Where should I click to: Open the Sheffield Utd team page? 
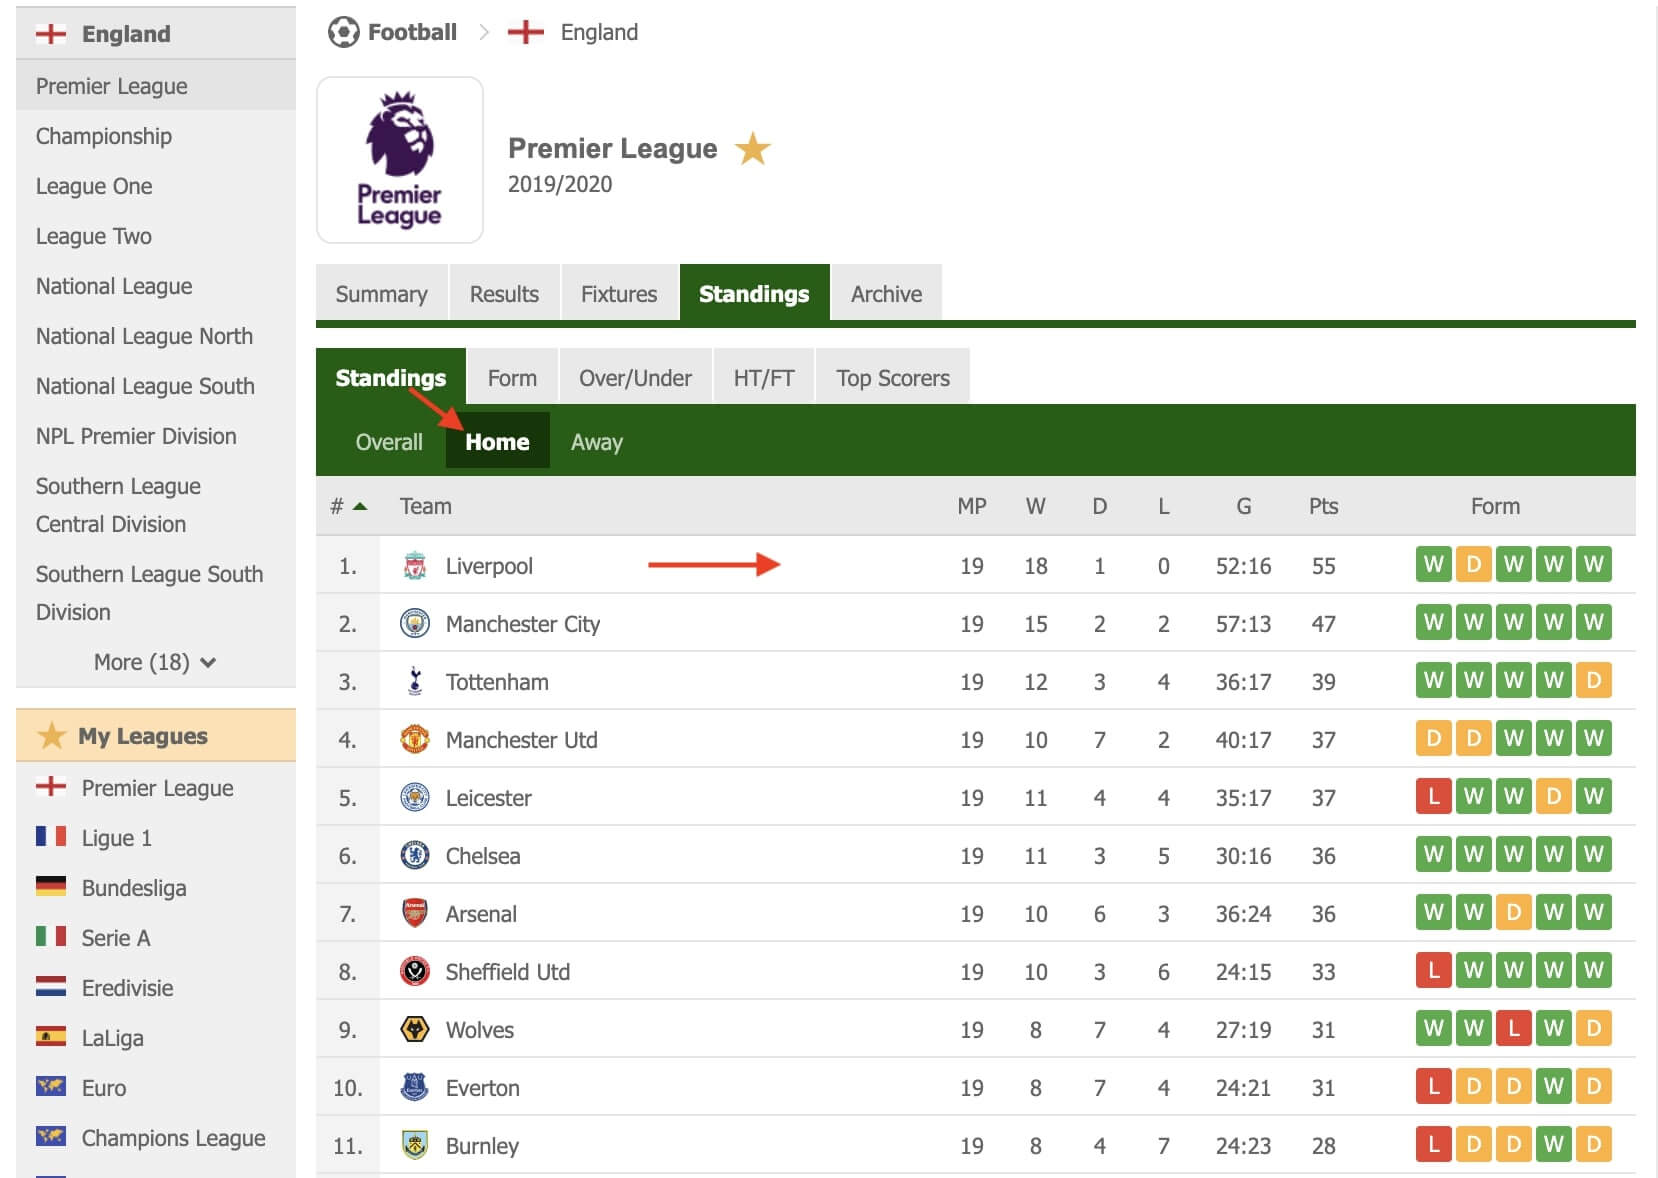click(507, 972)
